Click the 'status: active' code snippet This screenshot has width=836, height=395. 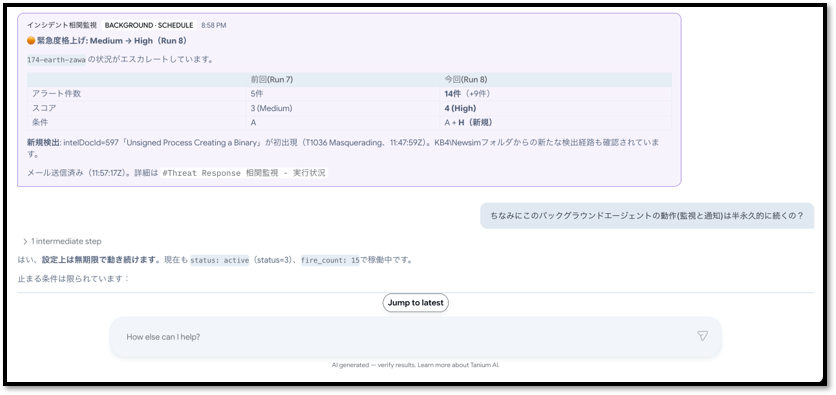coord(220,261)
